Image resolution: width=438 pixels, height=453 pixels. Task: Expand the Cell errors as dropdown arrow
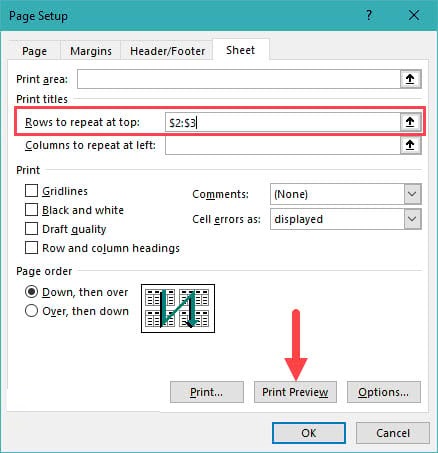pyautogui.click(x=412, y=219)
